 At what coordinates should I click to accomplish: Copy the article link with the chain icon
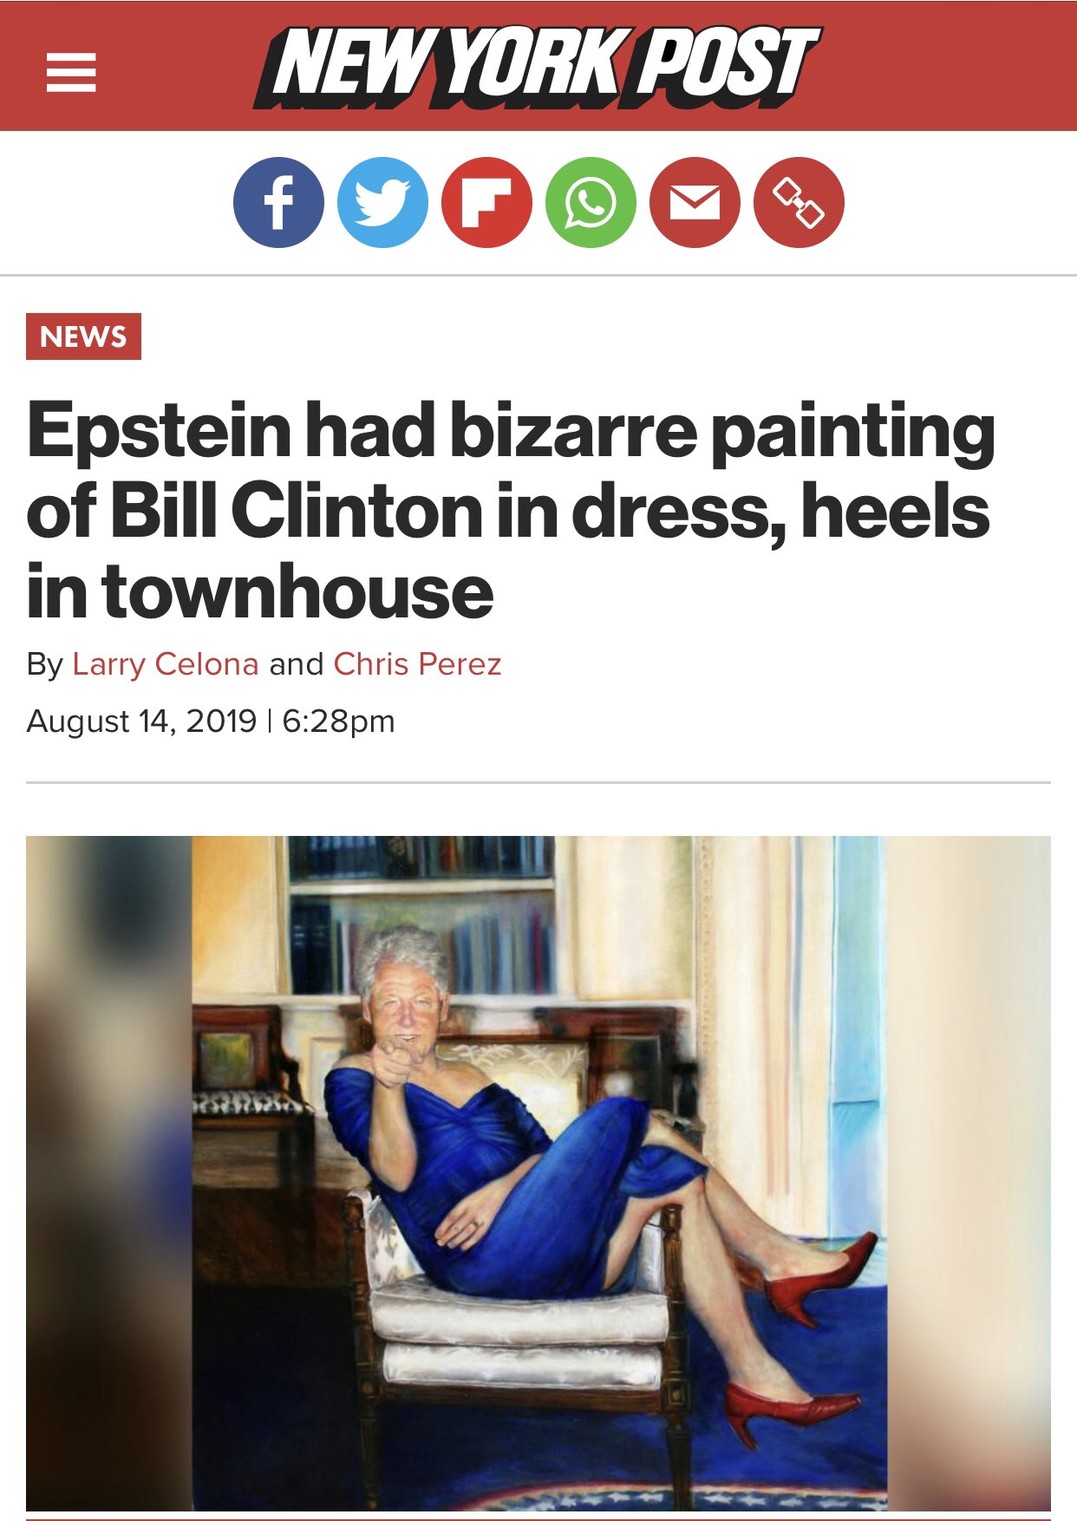pyautogui.click(x=799, y=202)
